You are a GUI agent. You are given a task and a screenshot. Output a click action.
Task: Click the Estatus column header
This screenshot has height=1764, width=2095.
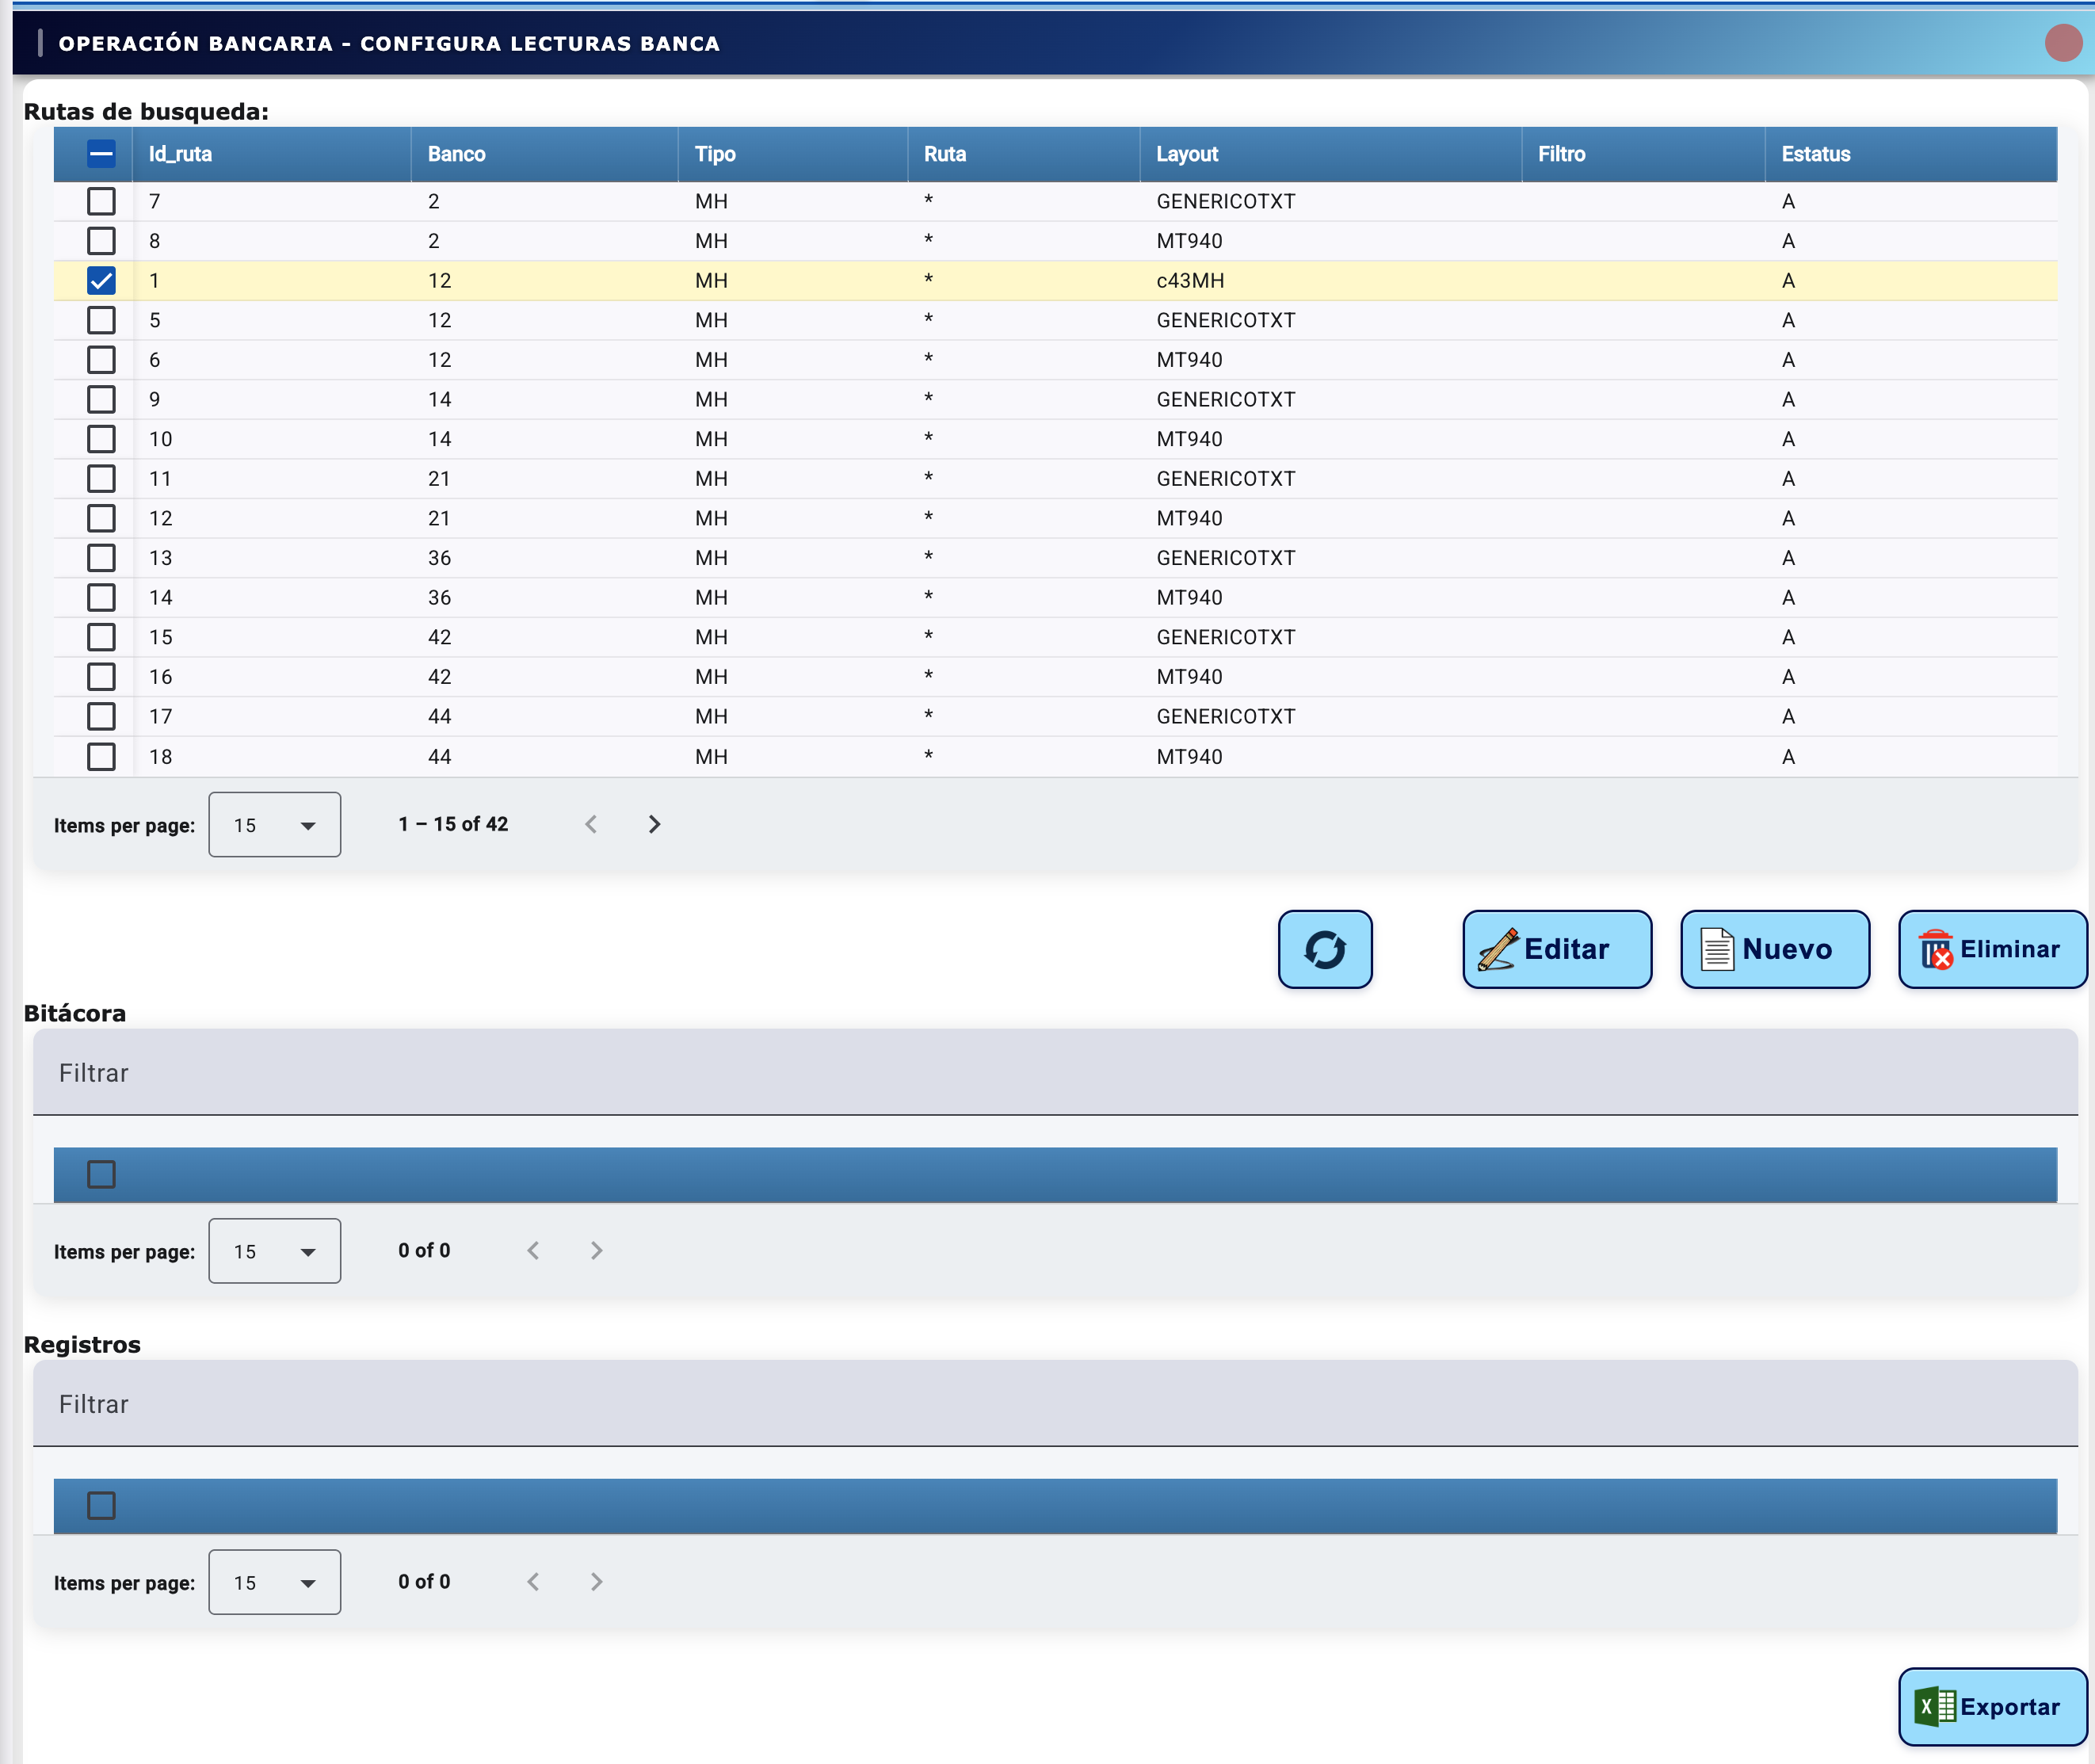pyautogui.click(x=1815, y=154)
